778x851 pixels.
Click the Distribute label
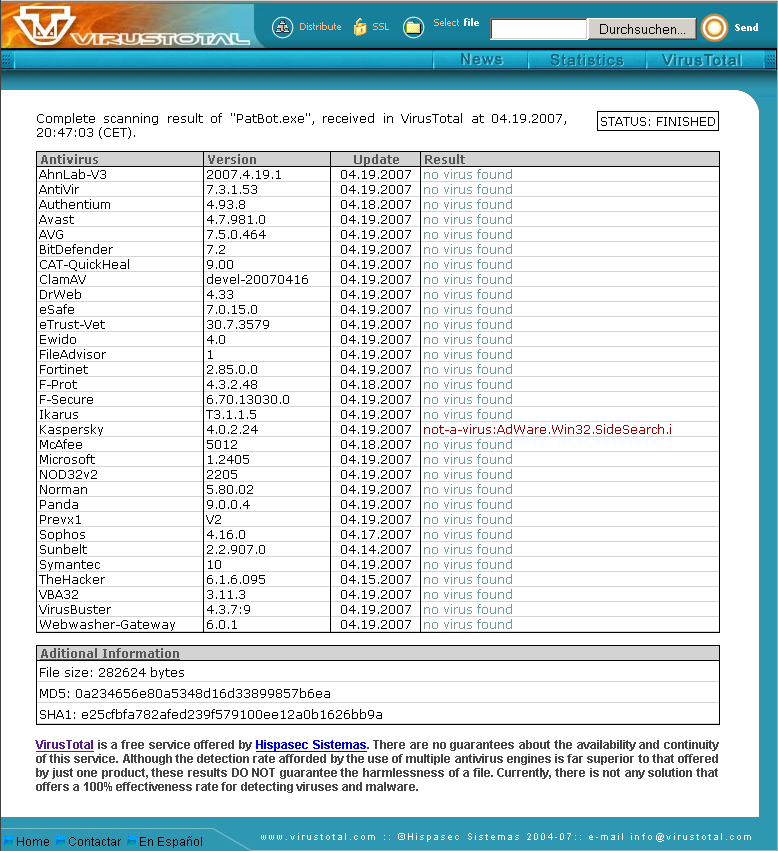[x=320, y=27]
